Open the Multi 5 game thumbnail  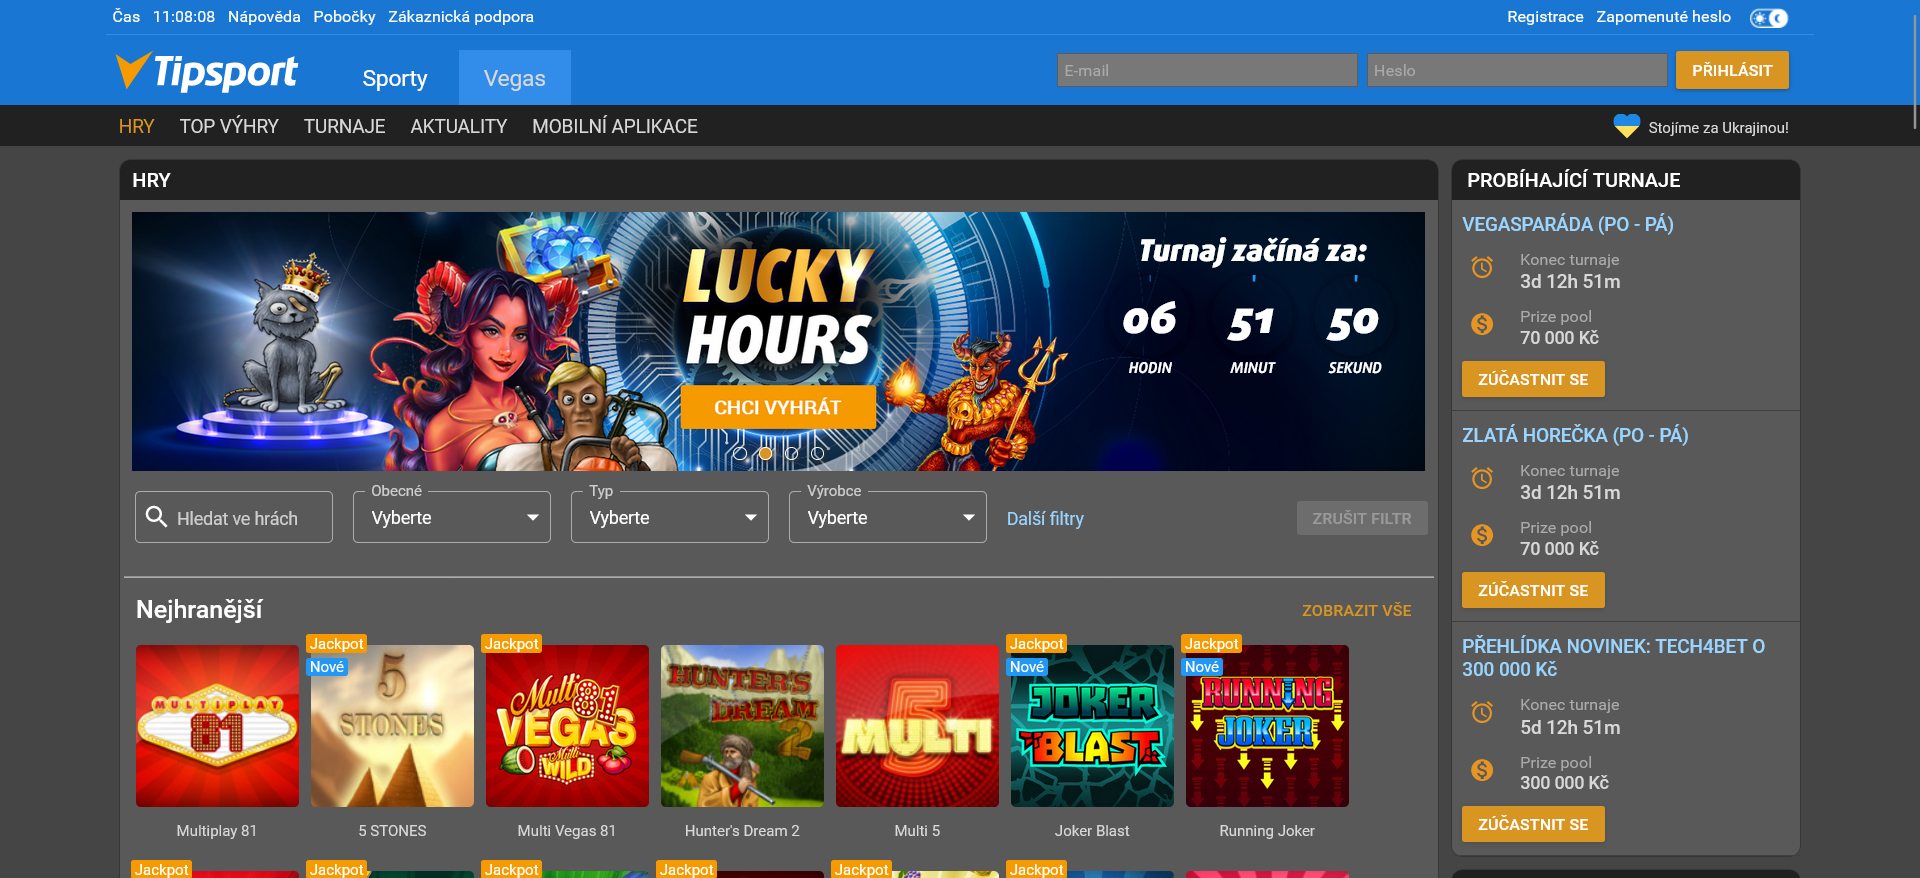click(x=917, y=726)
